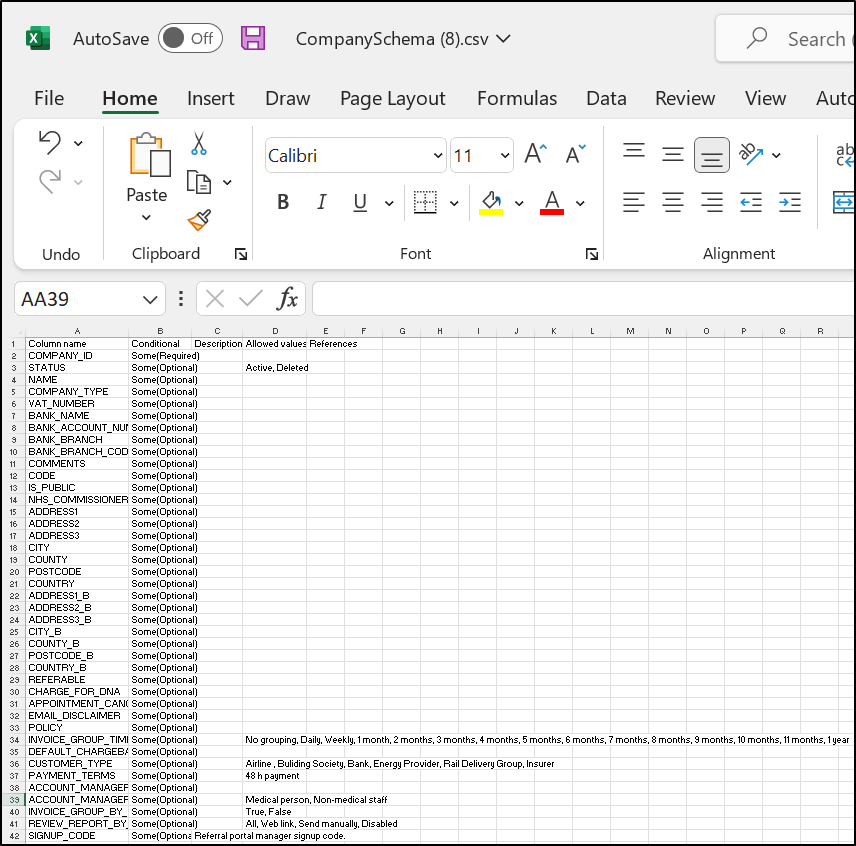Viewport: 856px width, 846px height.
Task: Click the Save floppy disk icon
Action: tap(254, 39)
